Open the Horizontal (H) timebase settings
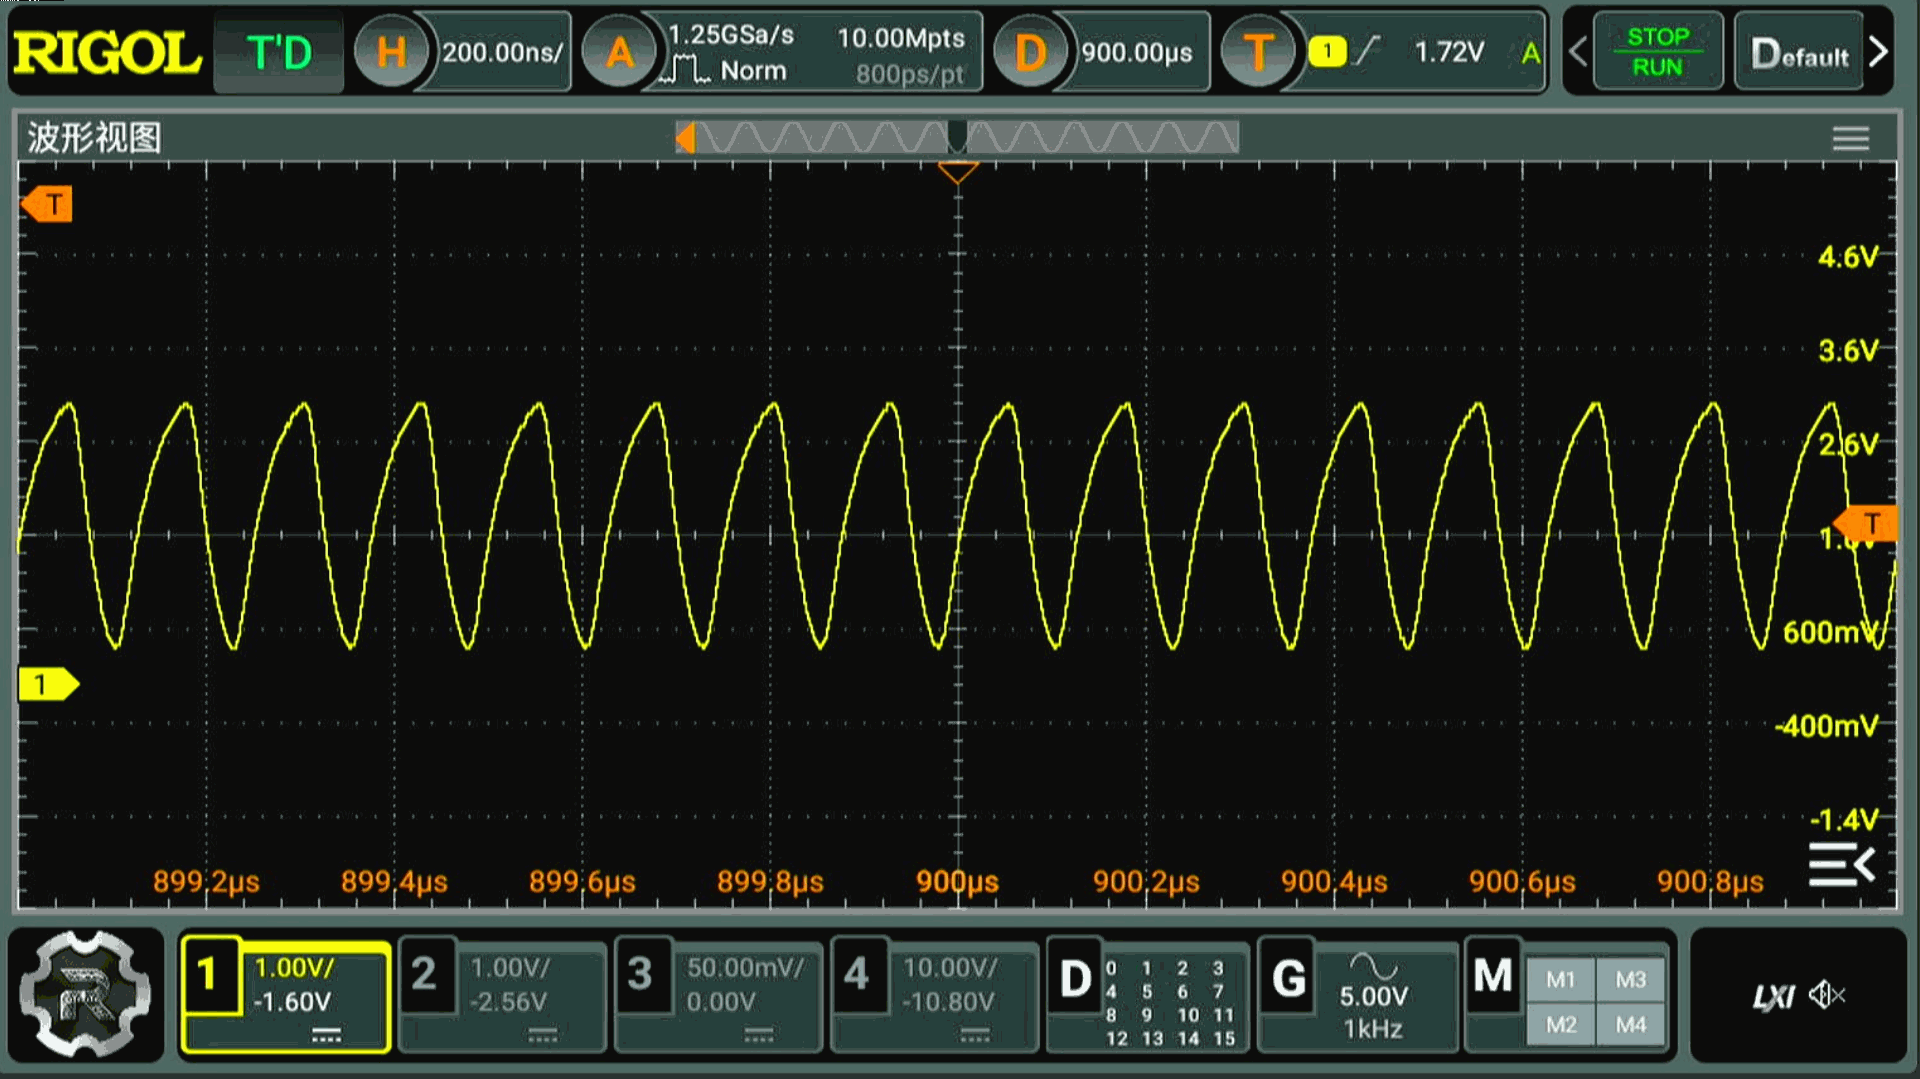This screenshot has height=1079, width=1920. (391, 52)
